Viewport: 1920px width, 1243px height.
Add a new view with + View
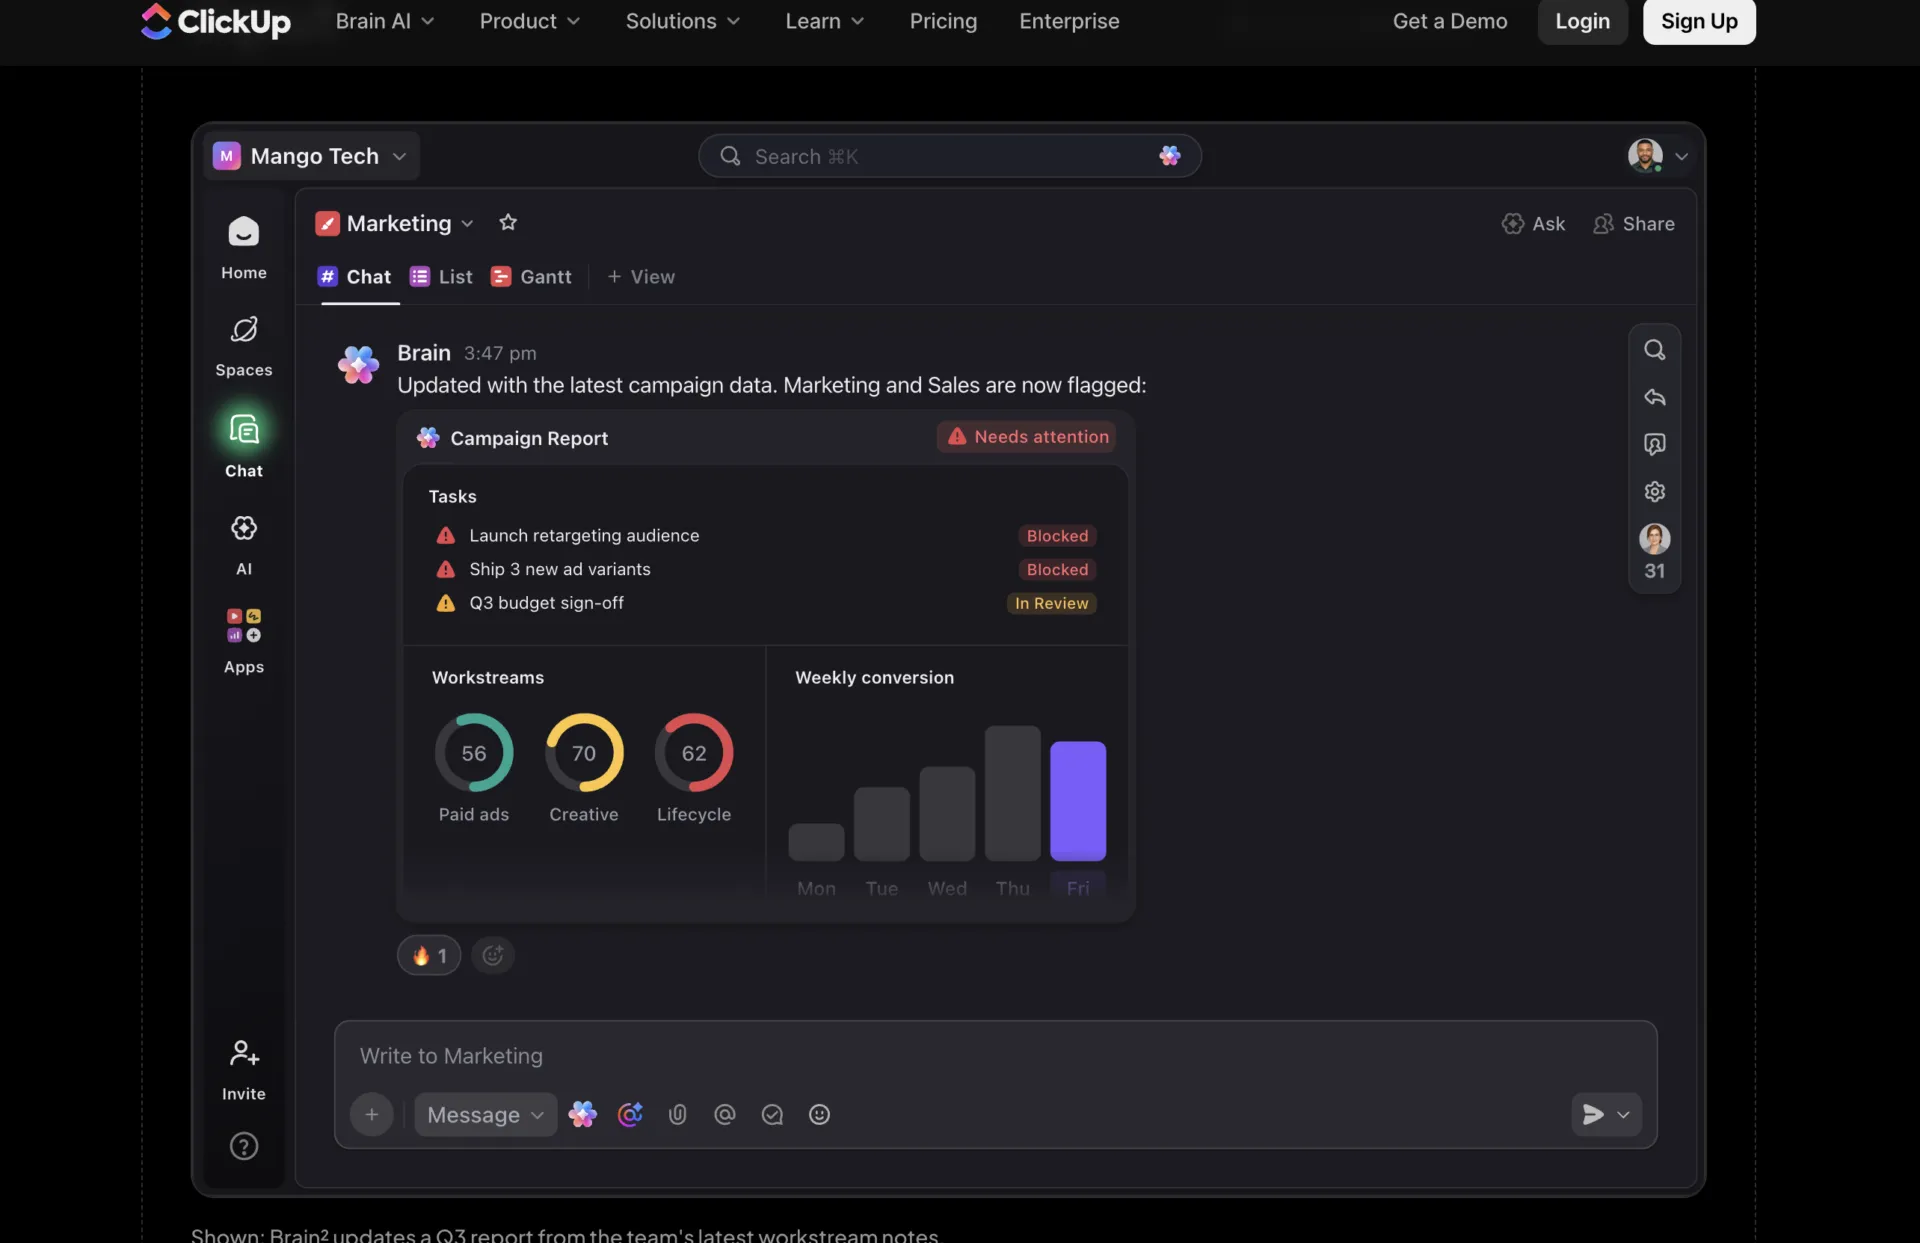pos(641,277)
